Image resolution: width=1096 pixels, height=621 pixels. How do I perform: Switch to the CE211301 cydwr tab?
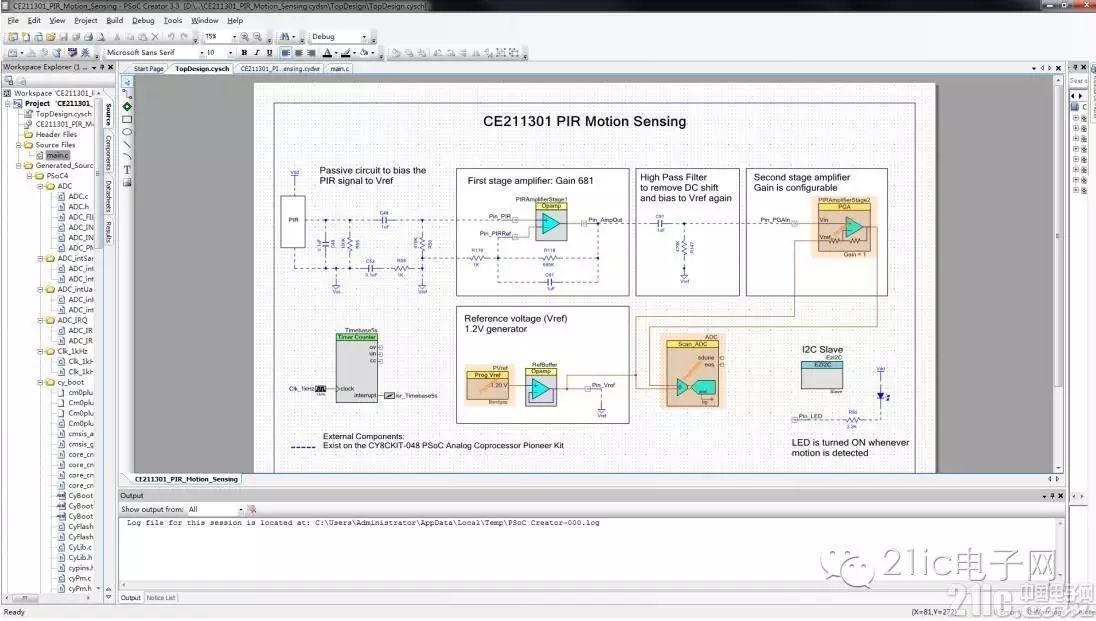[x=280, y=69]
